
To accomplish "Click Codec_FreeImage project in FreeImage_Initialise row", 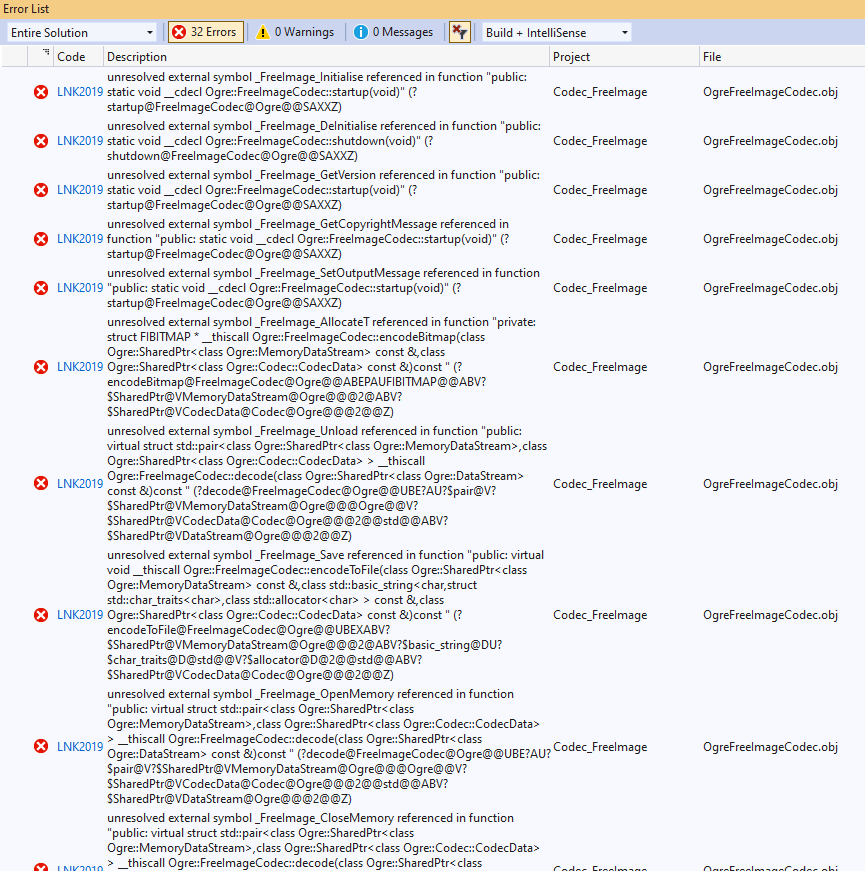I will (600, 92).
